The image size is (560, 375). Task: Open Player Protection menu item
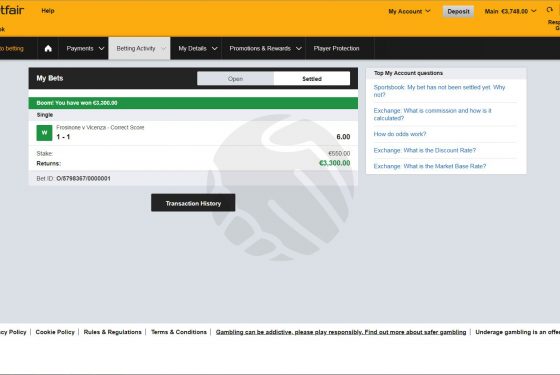(x=336, y=48)
